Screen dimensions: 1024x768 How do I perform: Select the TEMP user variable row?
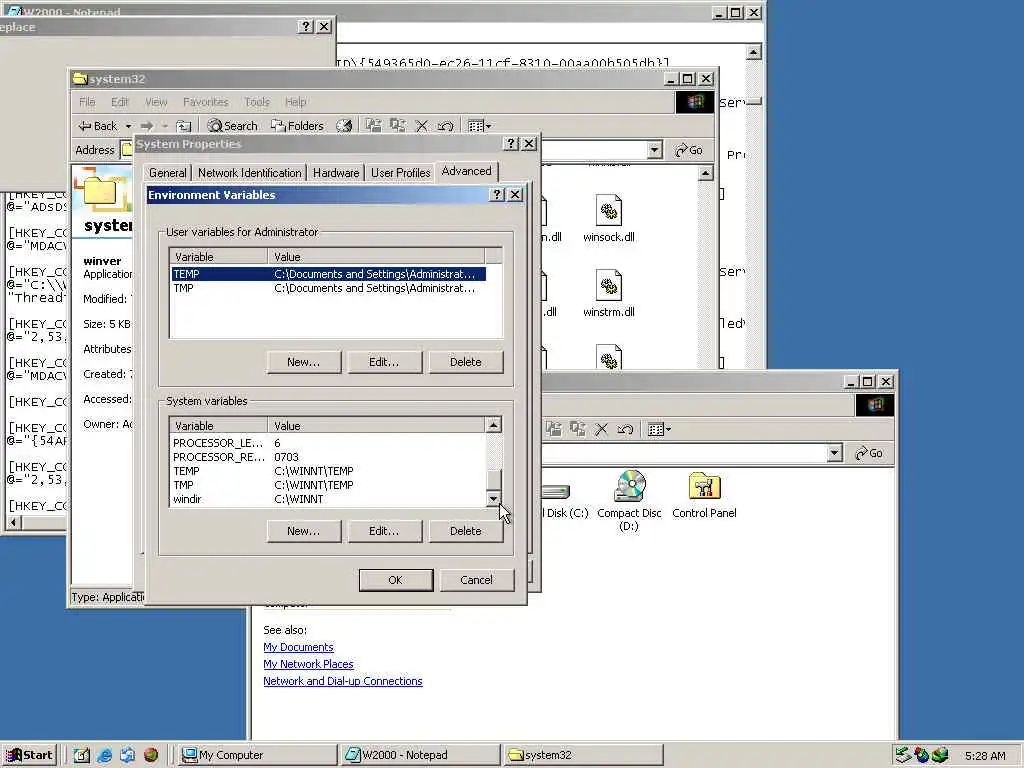click(328, 274)
